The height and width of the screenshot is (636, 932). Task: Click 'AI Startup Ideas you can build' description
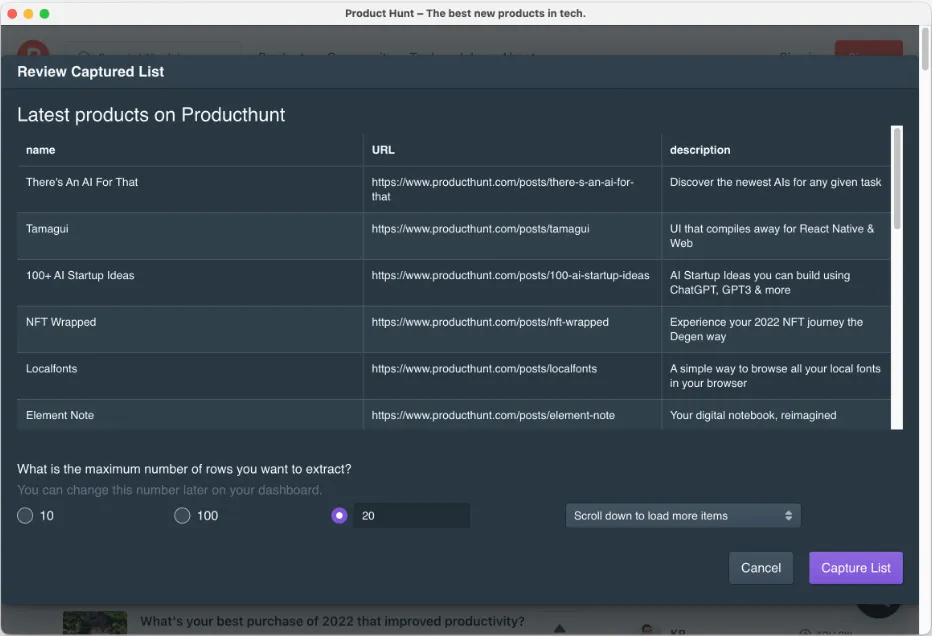760,282
